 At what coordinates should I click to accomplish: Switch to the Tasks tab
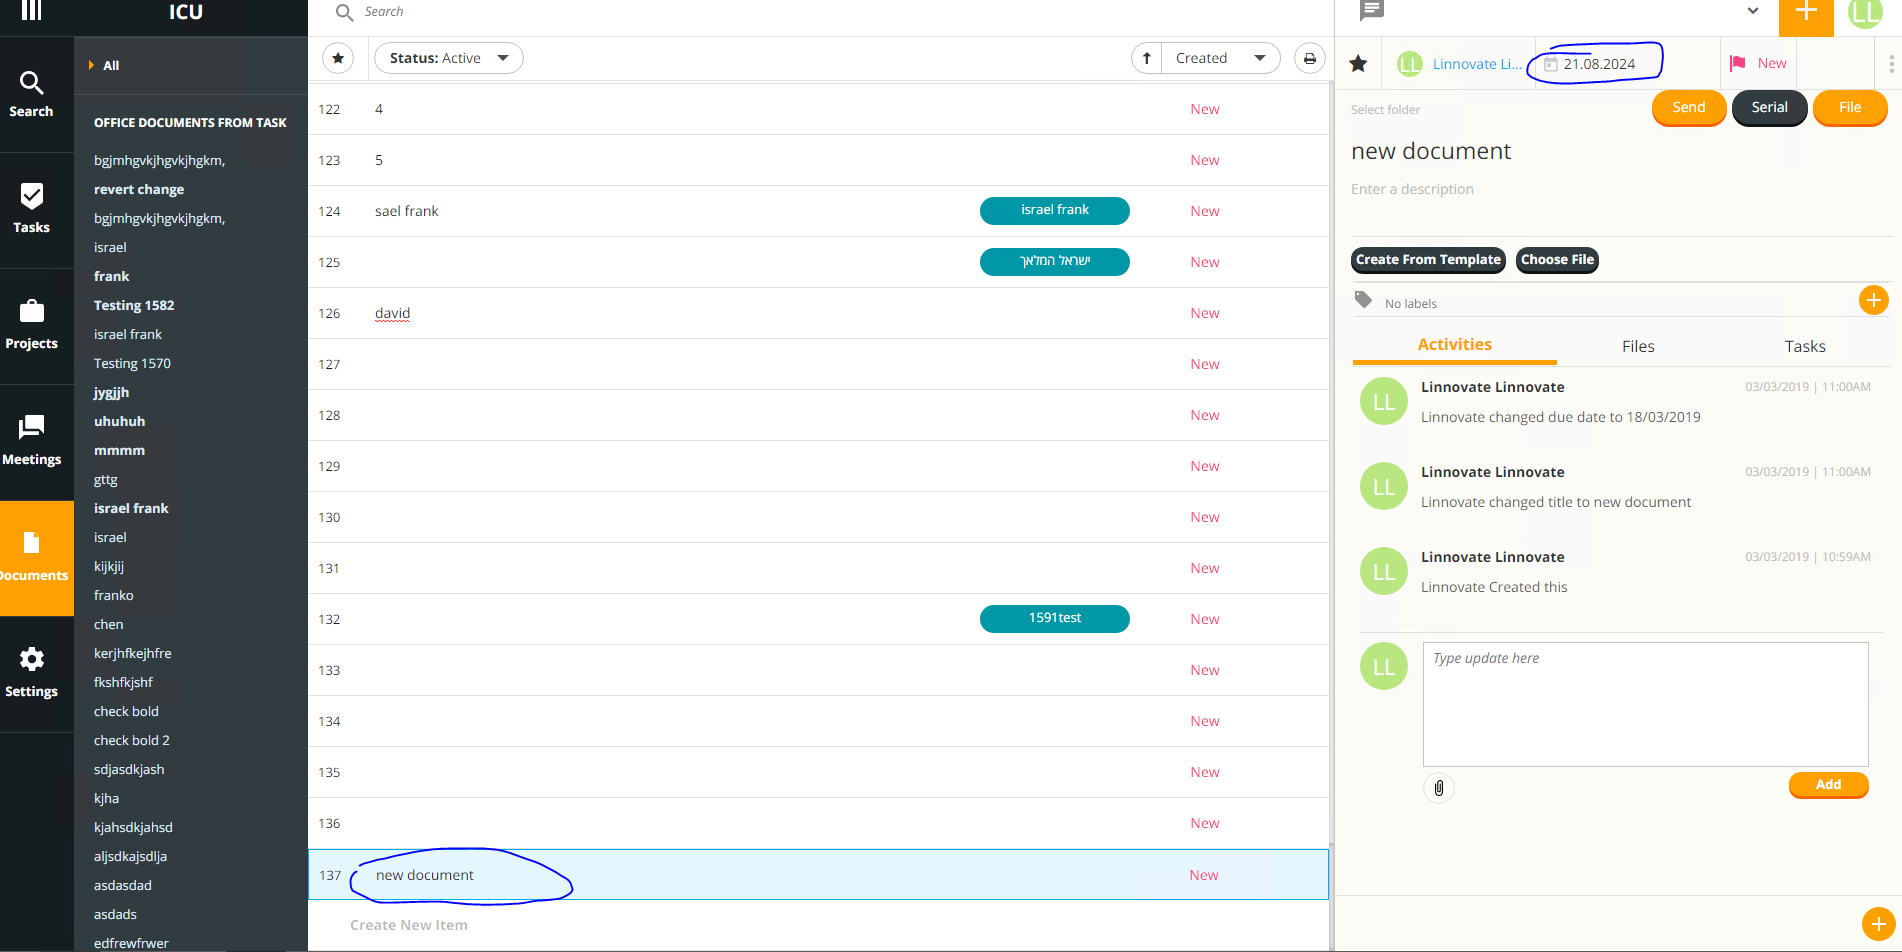[x=1804, y=346]
